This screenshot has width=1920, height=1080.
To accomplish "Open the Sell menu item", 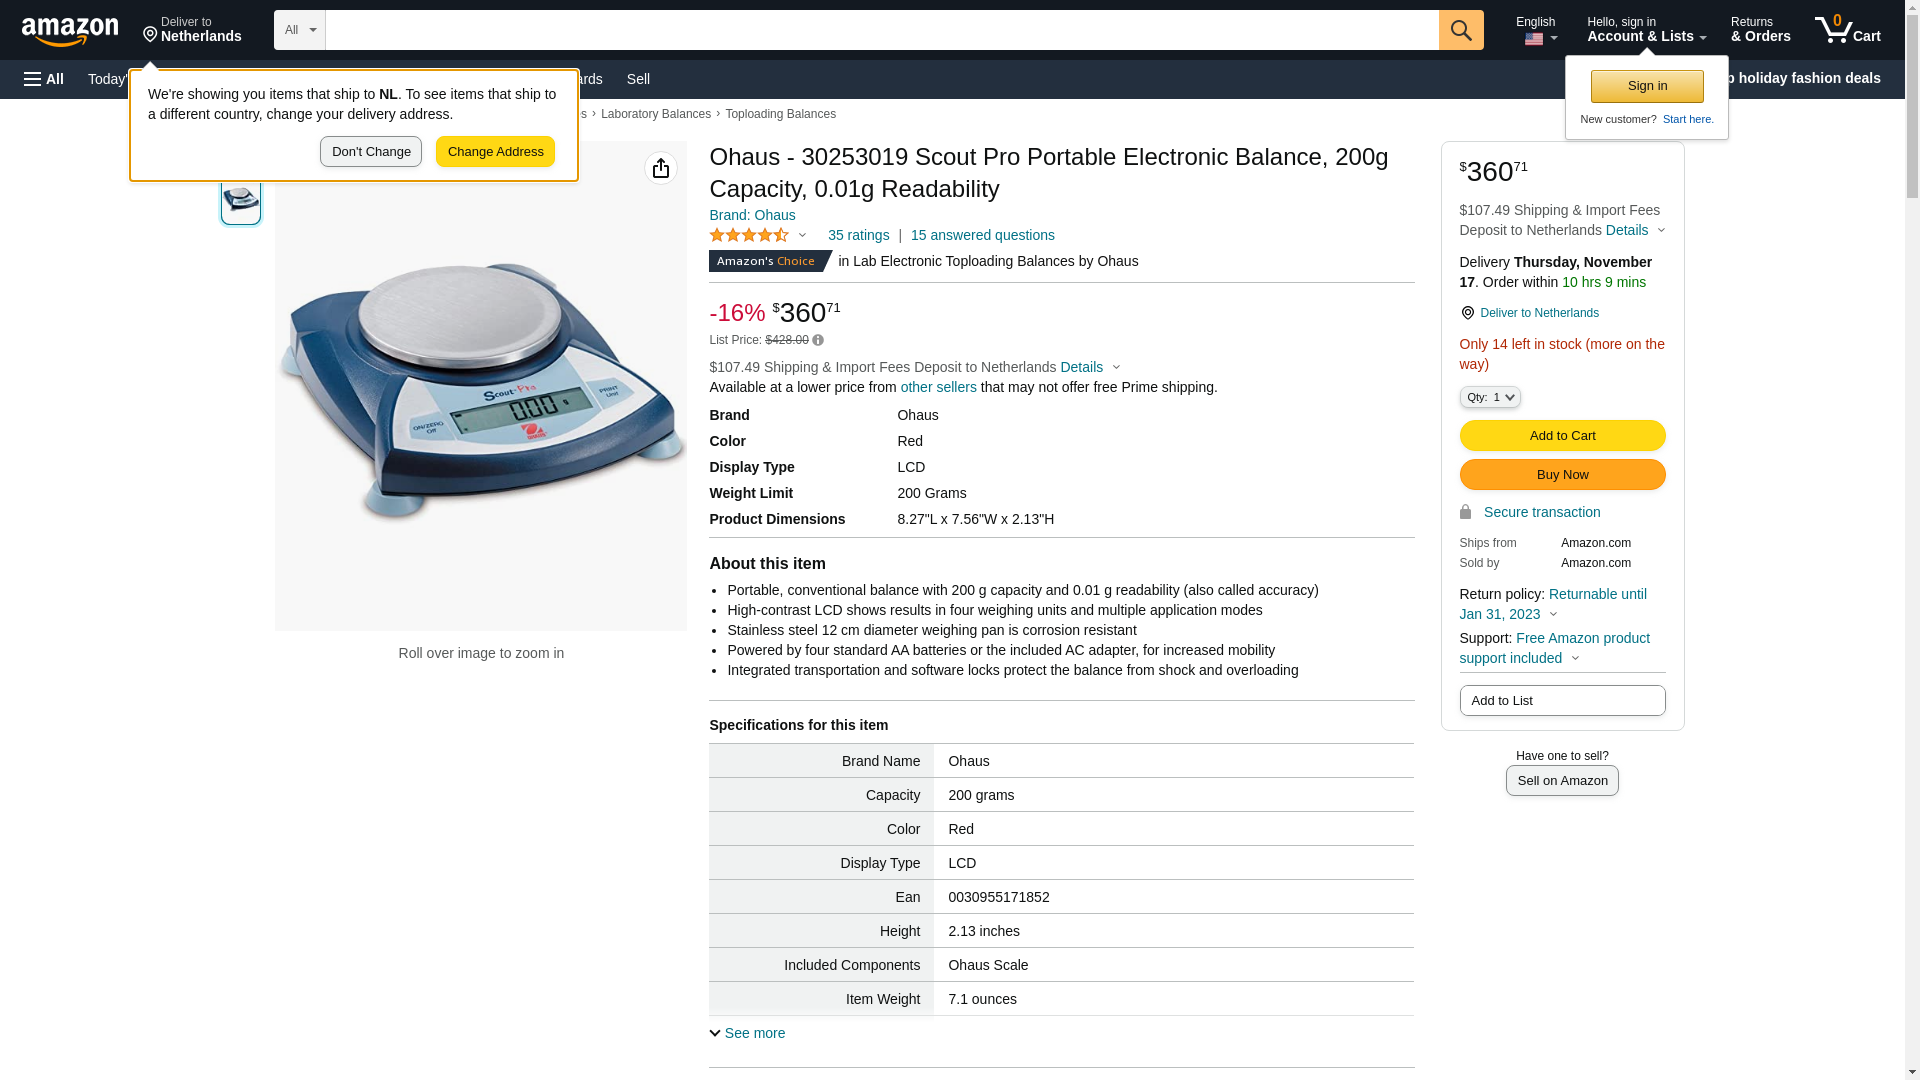I will [x=638, y=79].
